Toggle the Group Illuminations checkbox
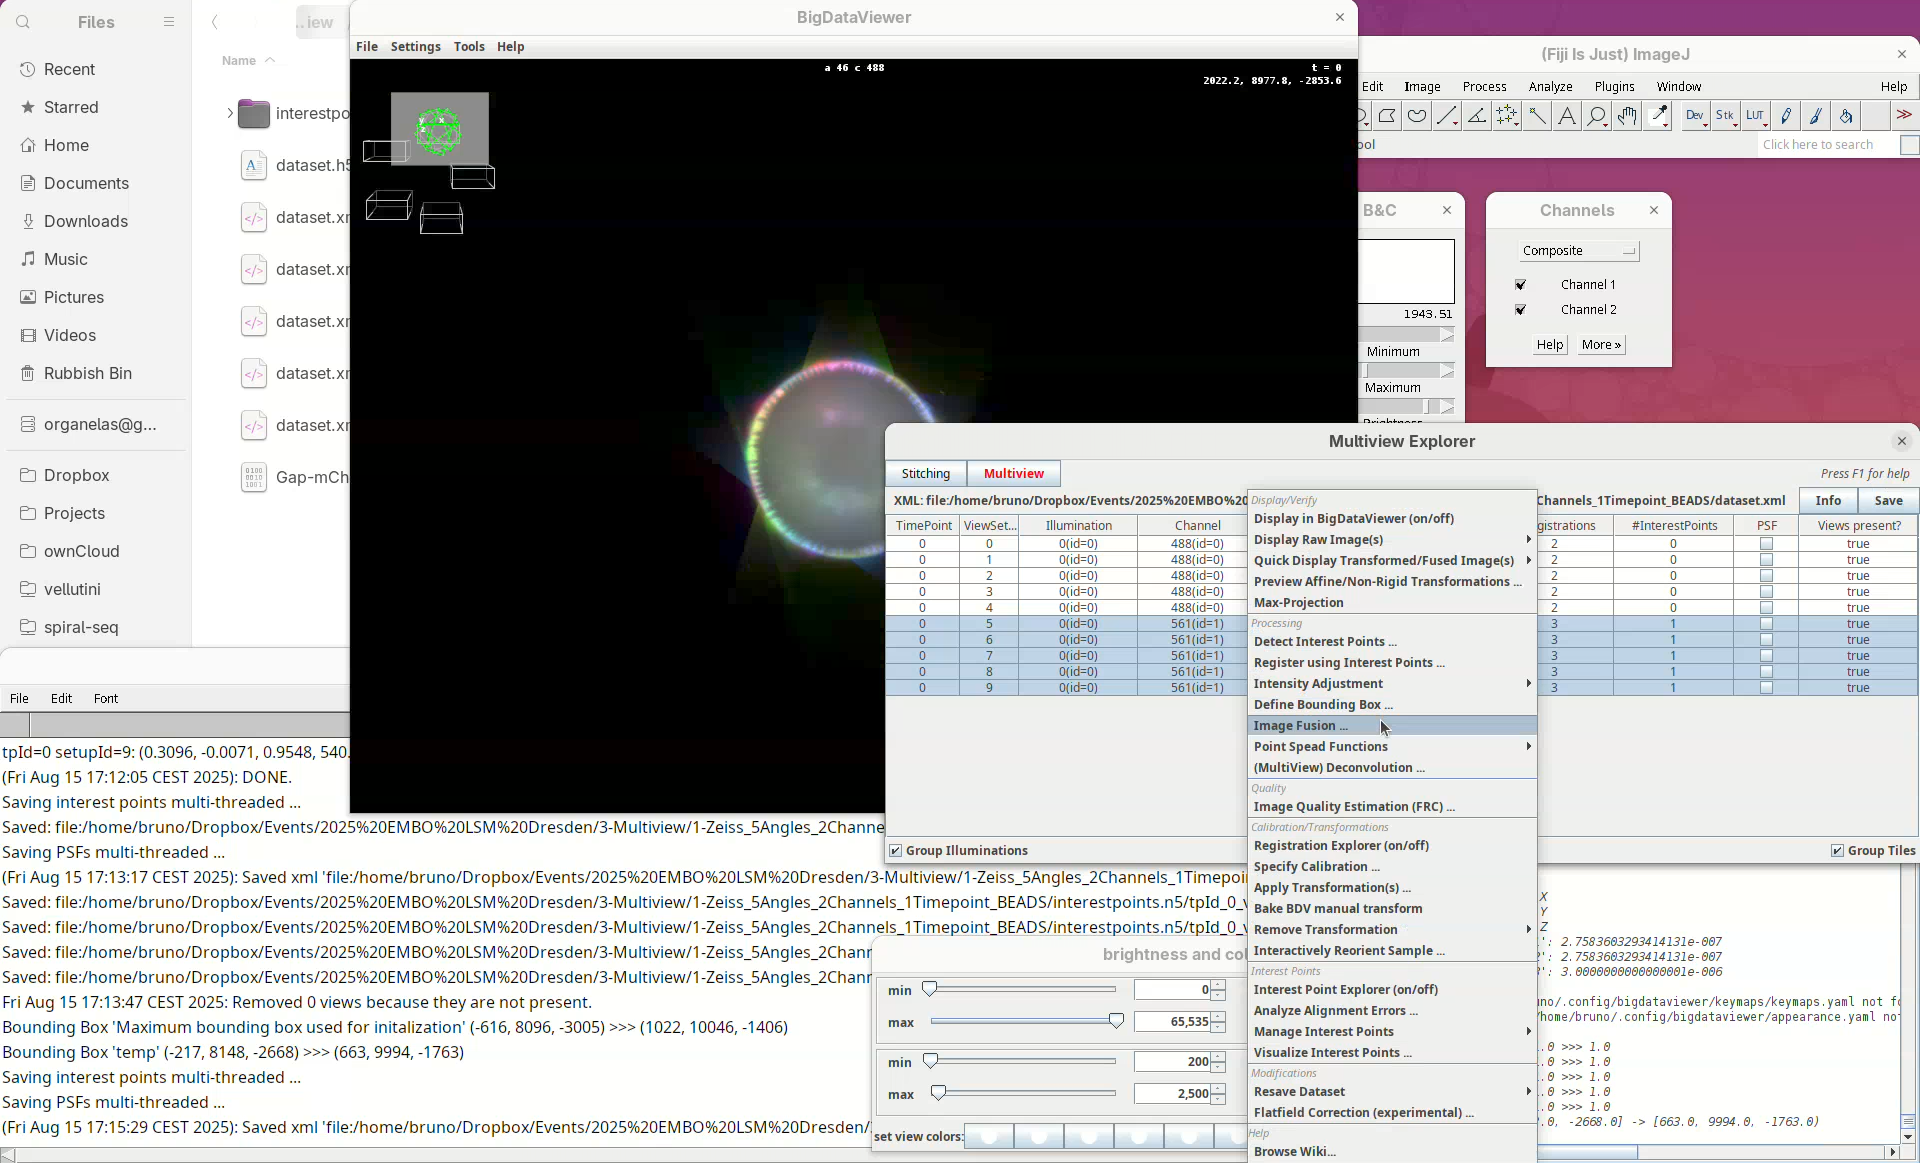This screenshot has width=1920, height=1163. coord(896,851)
